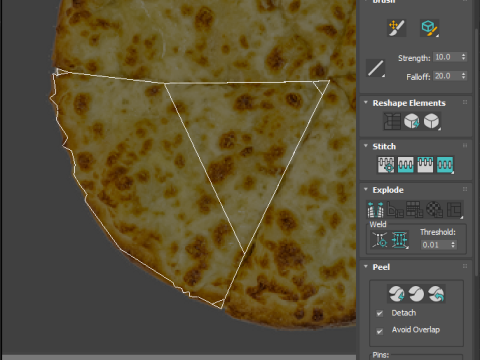Click the Stitch rollout grip handle

[465, 146]
